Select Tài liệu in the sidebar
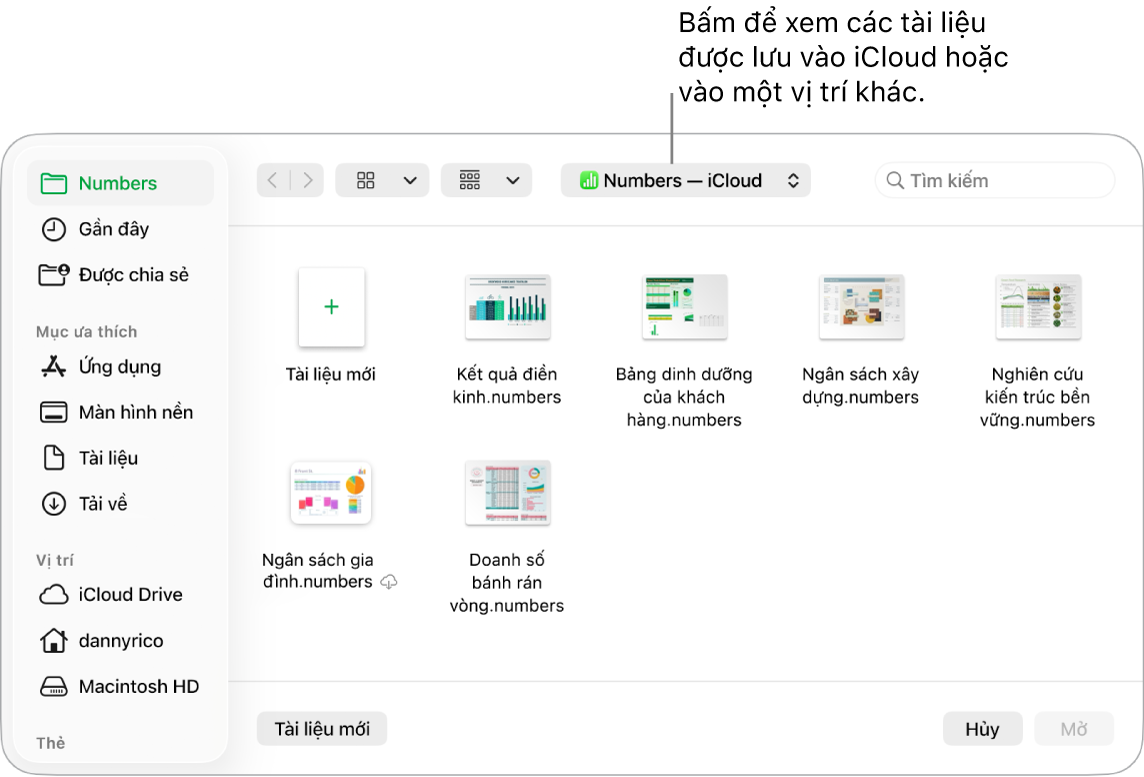1144x777 pixels. click(x=120, y=457)
